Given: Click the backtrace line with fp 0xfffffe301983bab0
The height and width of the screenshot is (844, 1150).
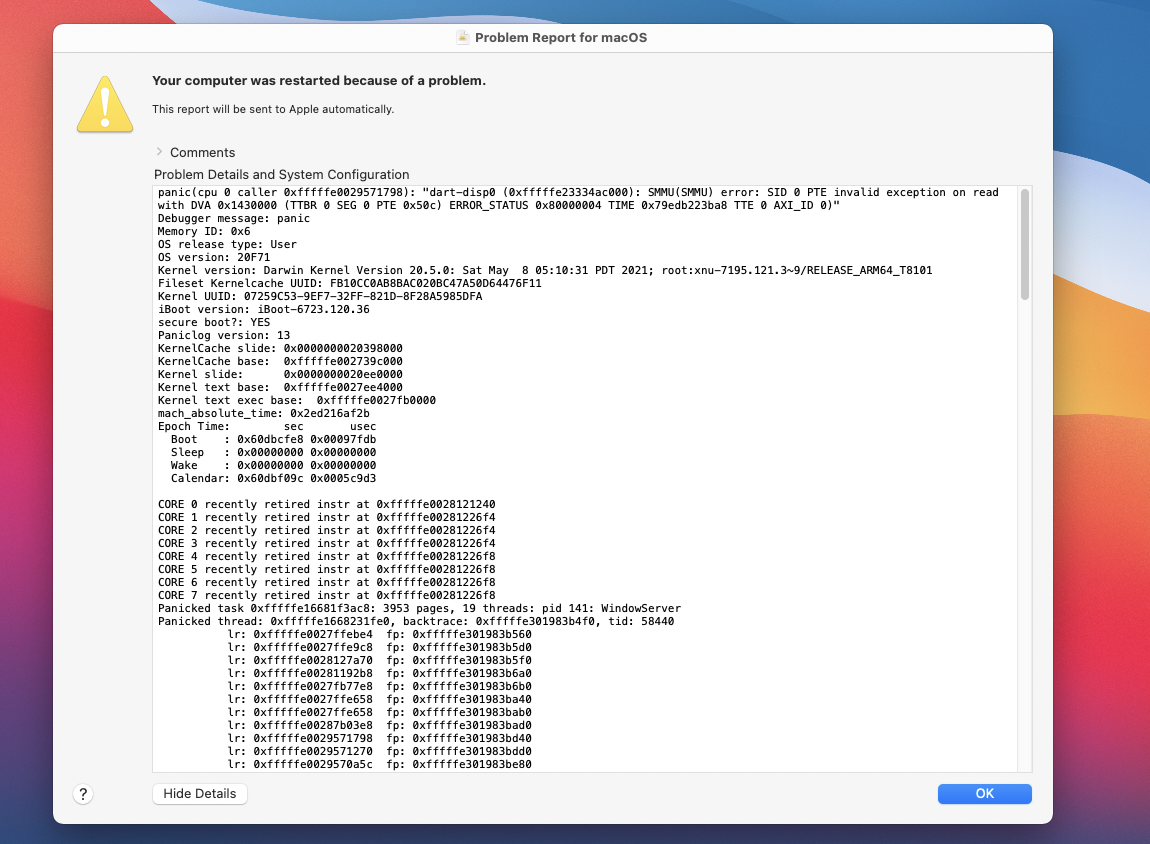Looking at the screenshot, I should tap(379, 713).
